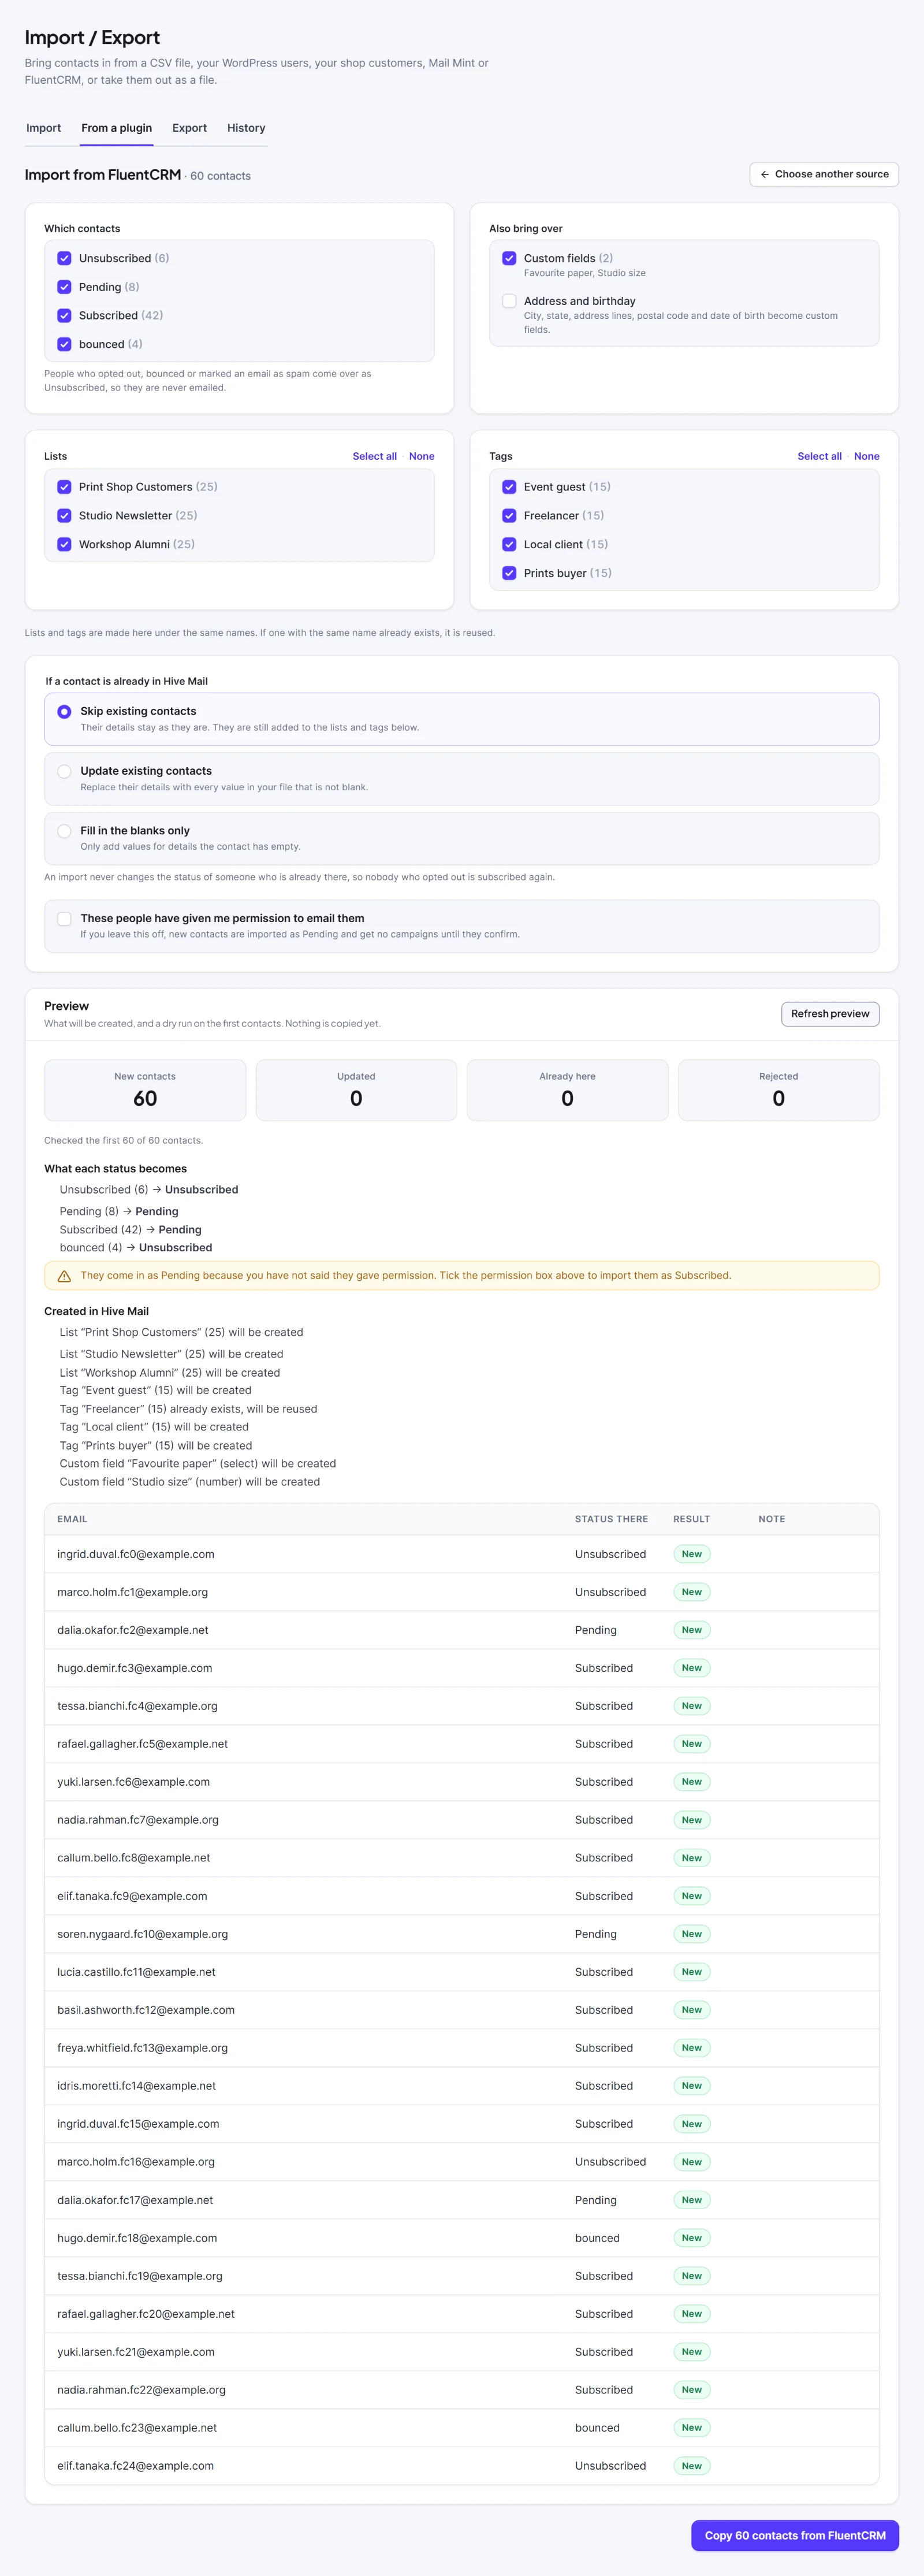This screenshot has width=924, height=2576.
Task: Toggle the Subscribed (42) checkbox
Action: (64, 315)
